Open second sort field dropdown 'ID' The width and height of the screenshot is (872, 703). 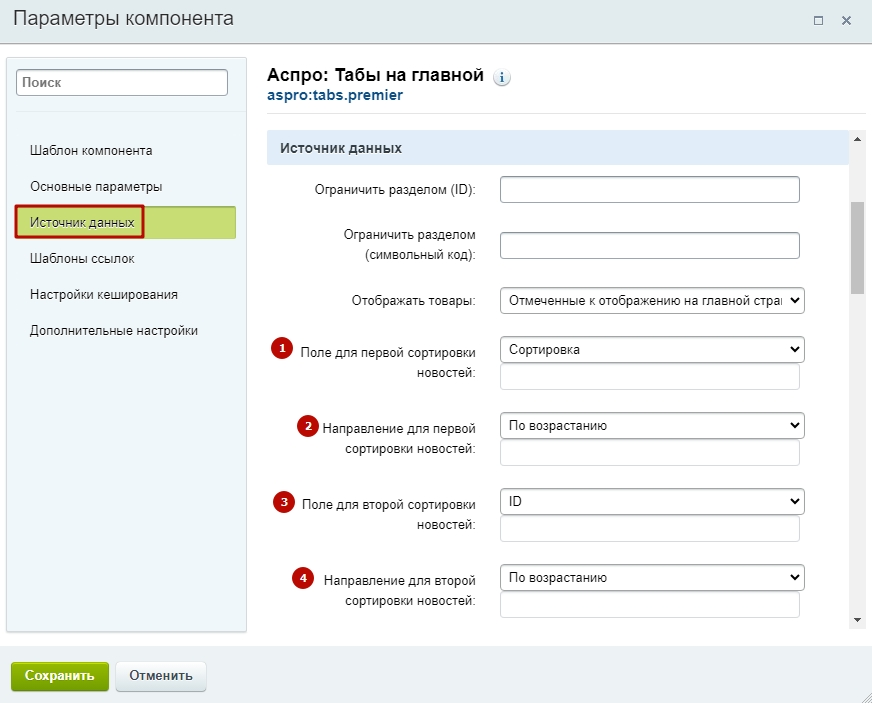[x=652, y=502]
